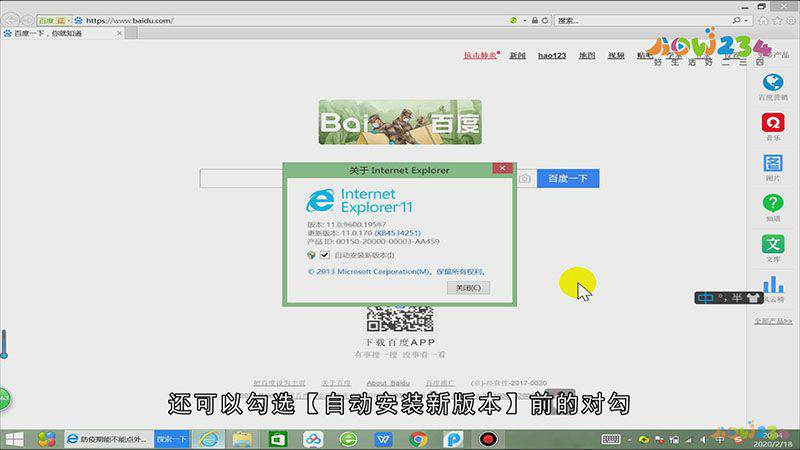Screen dimensions: 800x450
Task: Toggle 半 half-width mode on IME toolbar
Action: pos(737,298)
